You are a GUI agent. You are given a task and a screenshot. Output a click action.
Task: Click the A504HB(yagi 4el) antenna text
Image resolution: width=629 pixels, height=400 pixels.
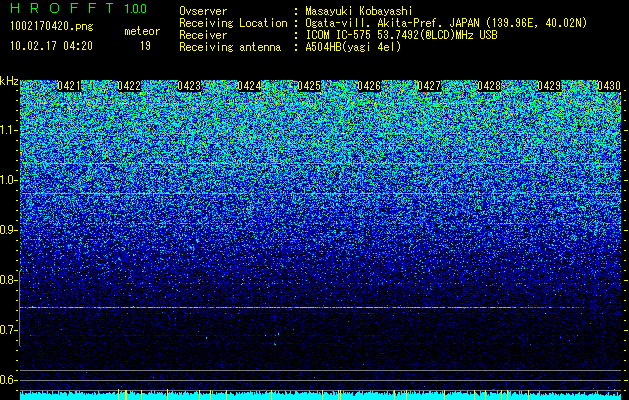[353, 47]
